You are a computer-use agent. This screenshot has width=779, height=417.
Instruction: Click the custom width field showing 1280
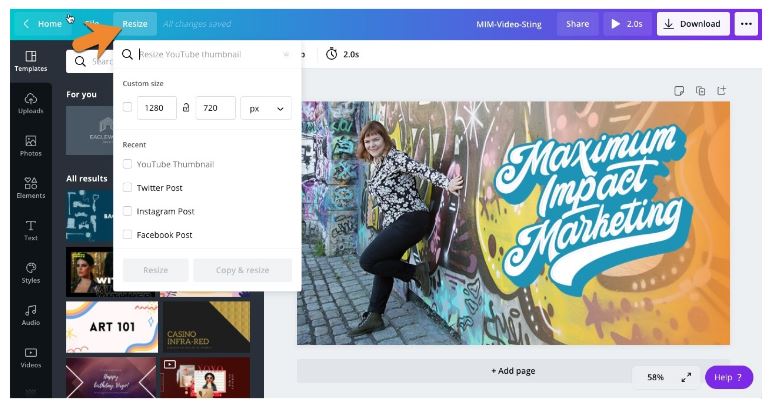click(156, 108)
